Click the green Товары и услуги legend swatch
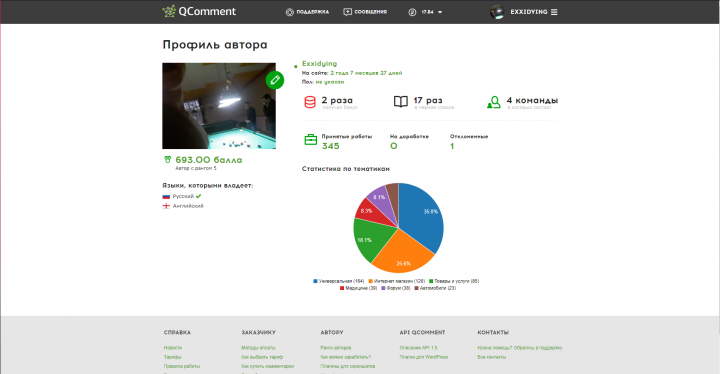Image resolution: width=720 pixels, height=374 pixels. coord(431,281)
